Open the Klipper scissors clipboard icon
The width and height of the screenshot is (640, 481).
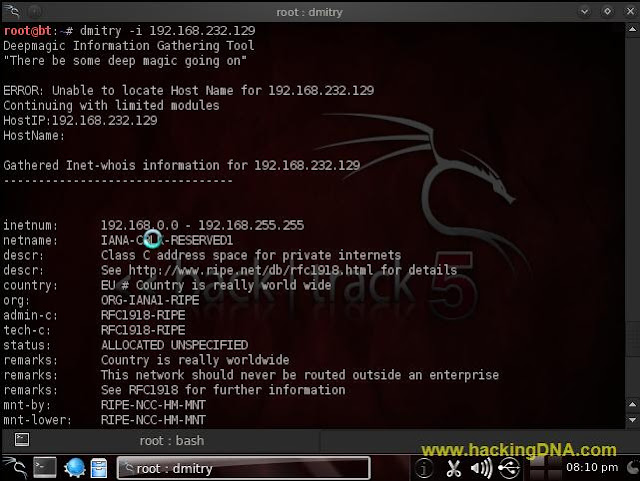pyautogui.click(x=453, y=468)
